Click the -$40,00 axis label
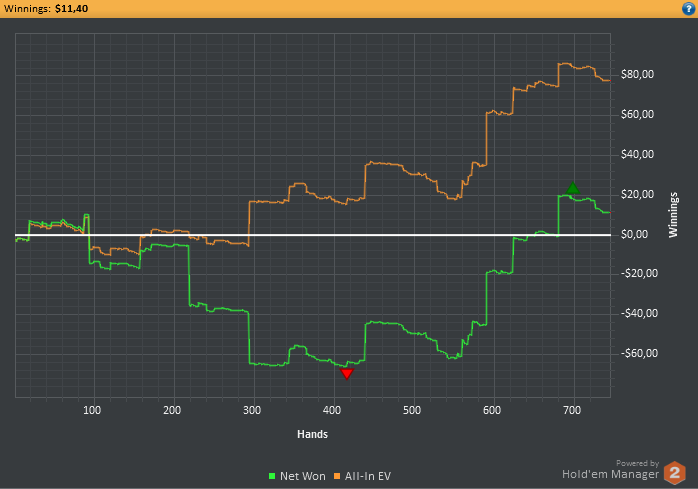 639,314
